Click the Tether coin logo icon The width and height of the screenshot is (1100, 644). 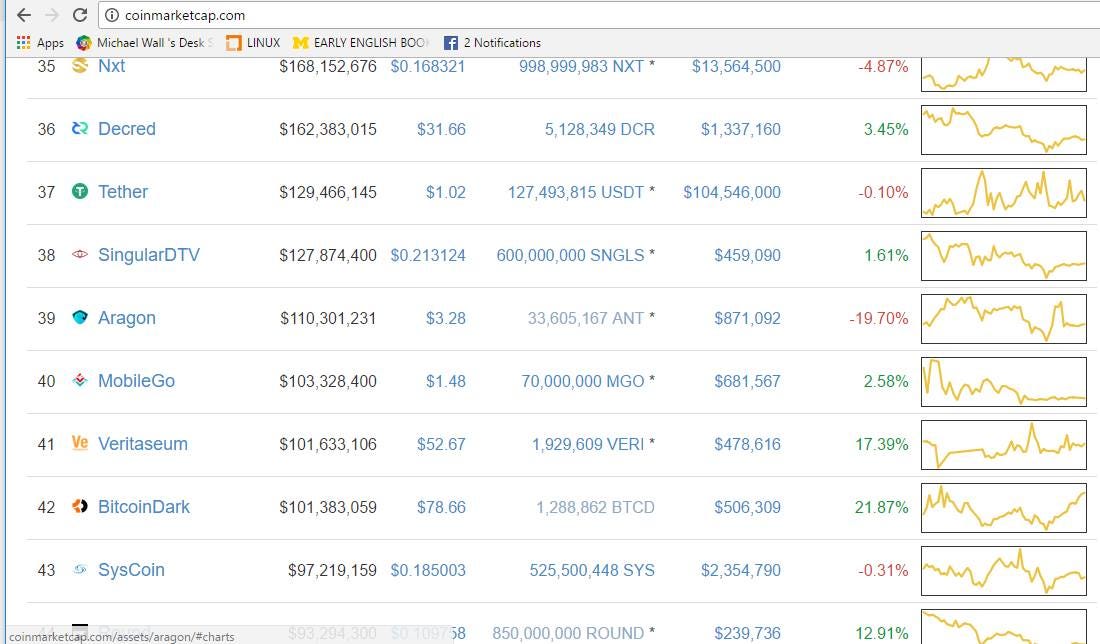click(80, 191)
